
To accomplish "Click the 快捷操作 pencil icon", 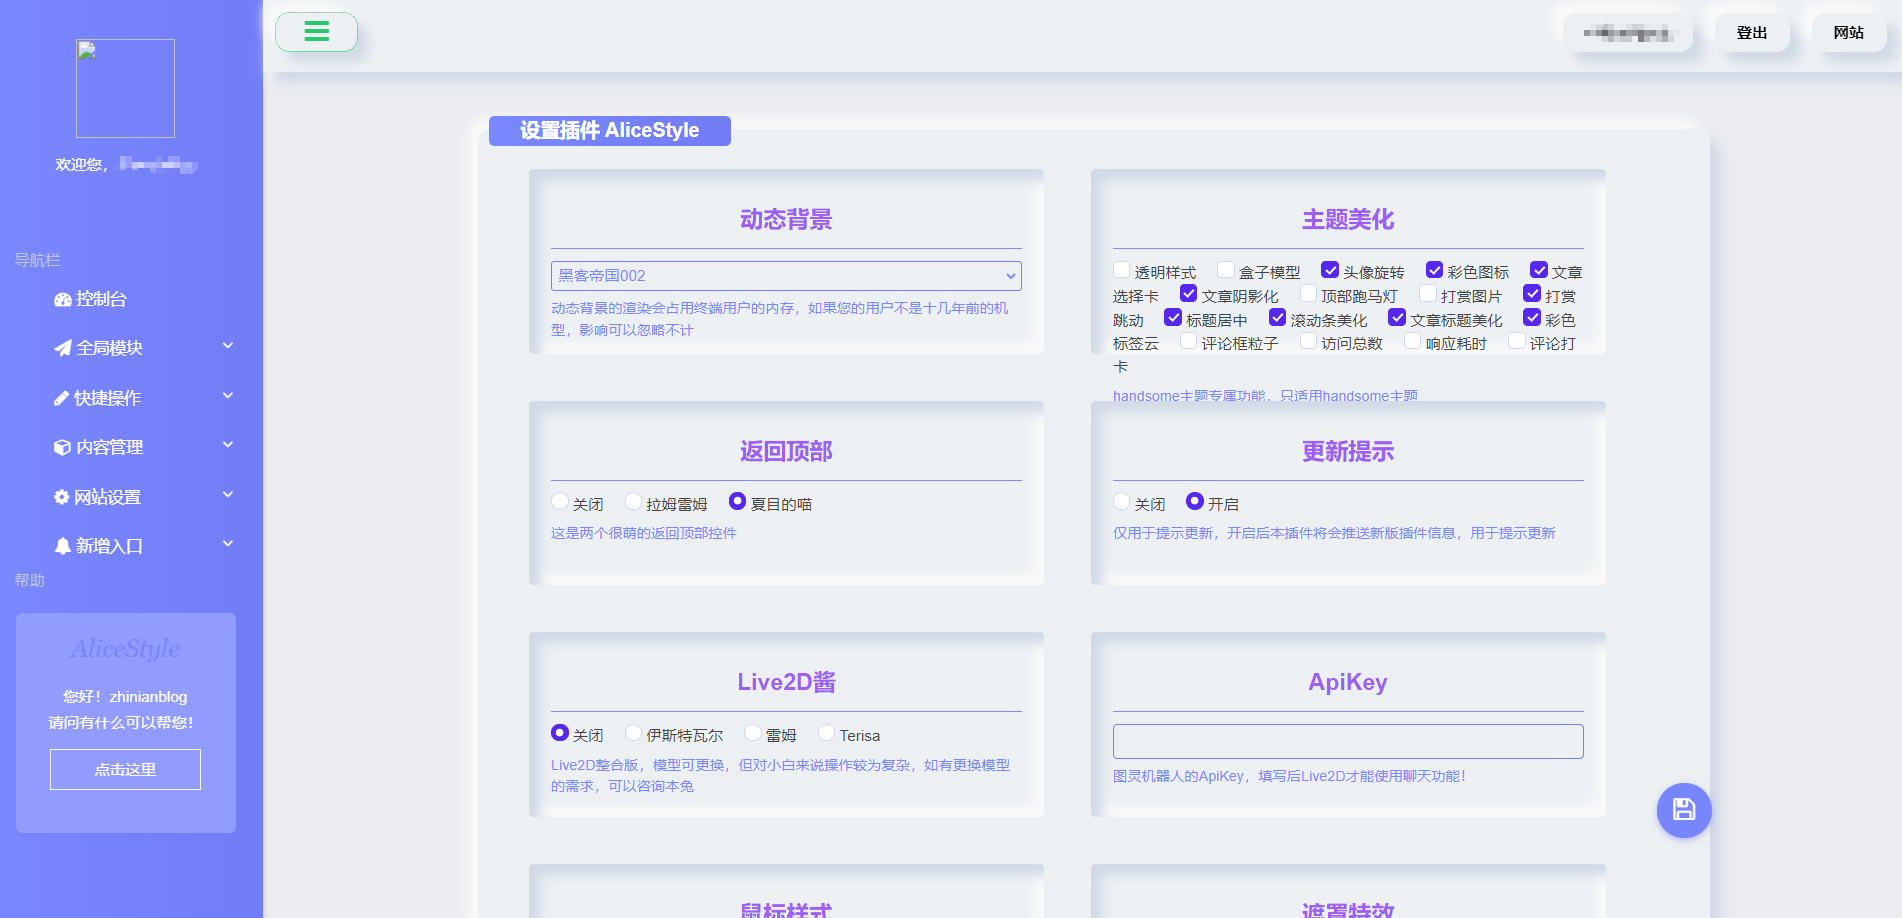I will click(x=62, y=398).
